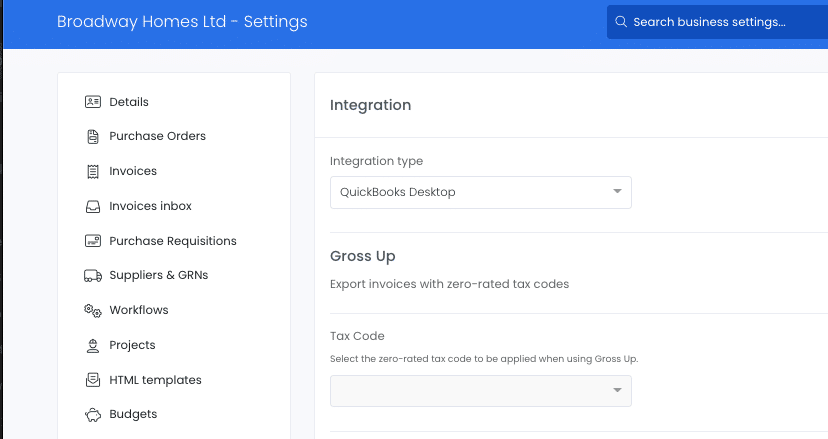Screen dimensions: 828x439
Task: Expand the Tax Code dropdown
Action: (481, 391)
